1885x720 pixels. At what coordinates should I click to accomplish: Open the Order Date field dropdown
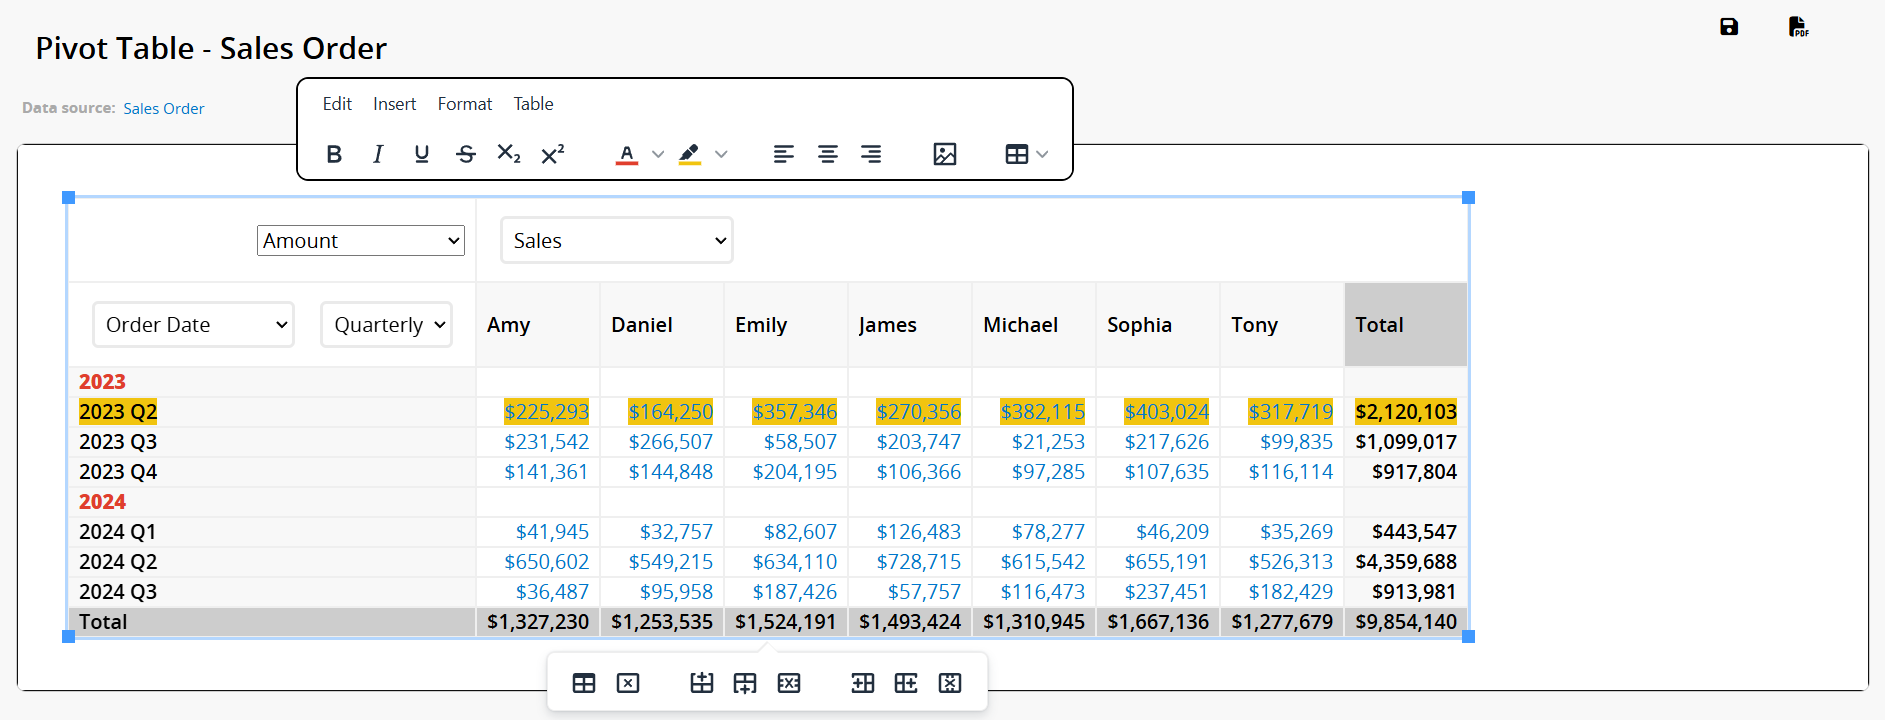pyautogui.click(x=194, y=325)
